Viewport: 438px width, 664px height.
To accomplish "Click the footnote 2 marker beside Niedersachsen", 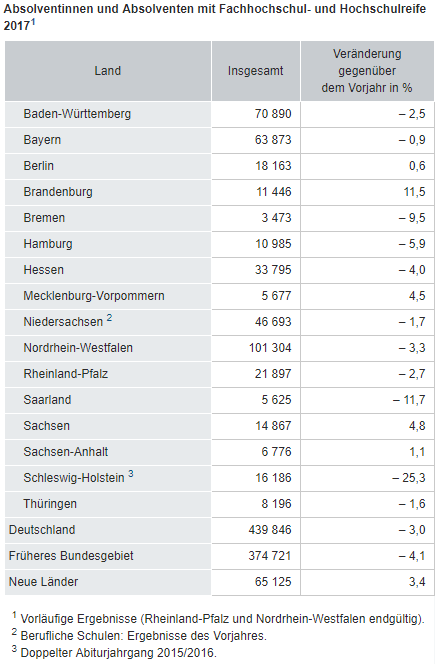I will pos(109,318).
